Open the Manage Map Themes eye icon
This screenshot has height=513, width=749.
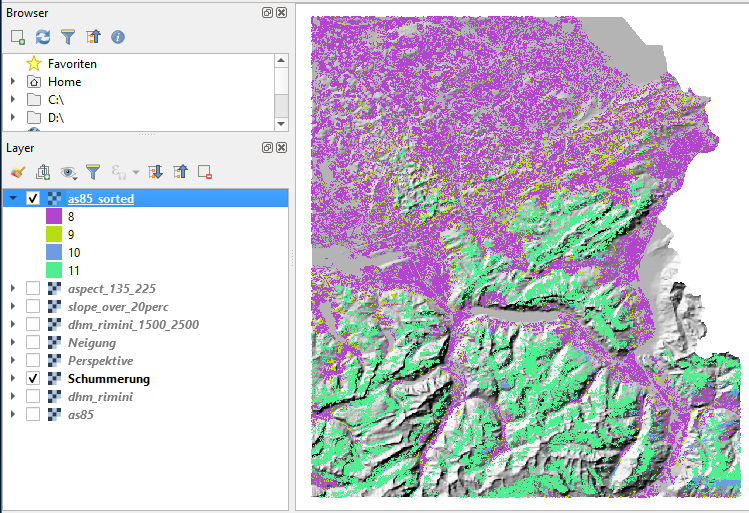(68, 172)
